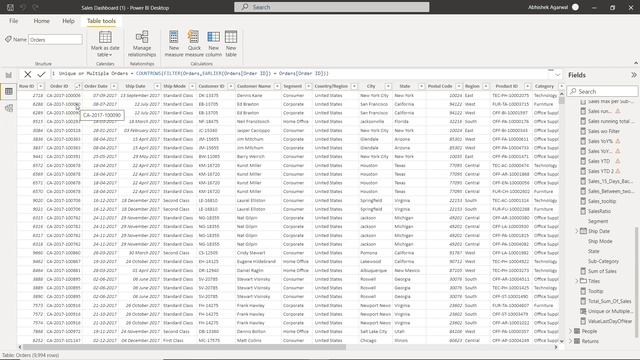Switch to the Home tab
This screenshot has height=360, width=640.
pyautogui.click(x=42, y=21)
